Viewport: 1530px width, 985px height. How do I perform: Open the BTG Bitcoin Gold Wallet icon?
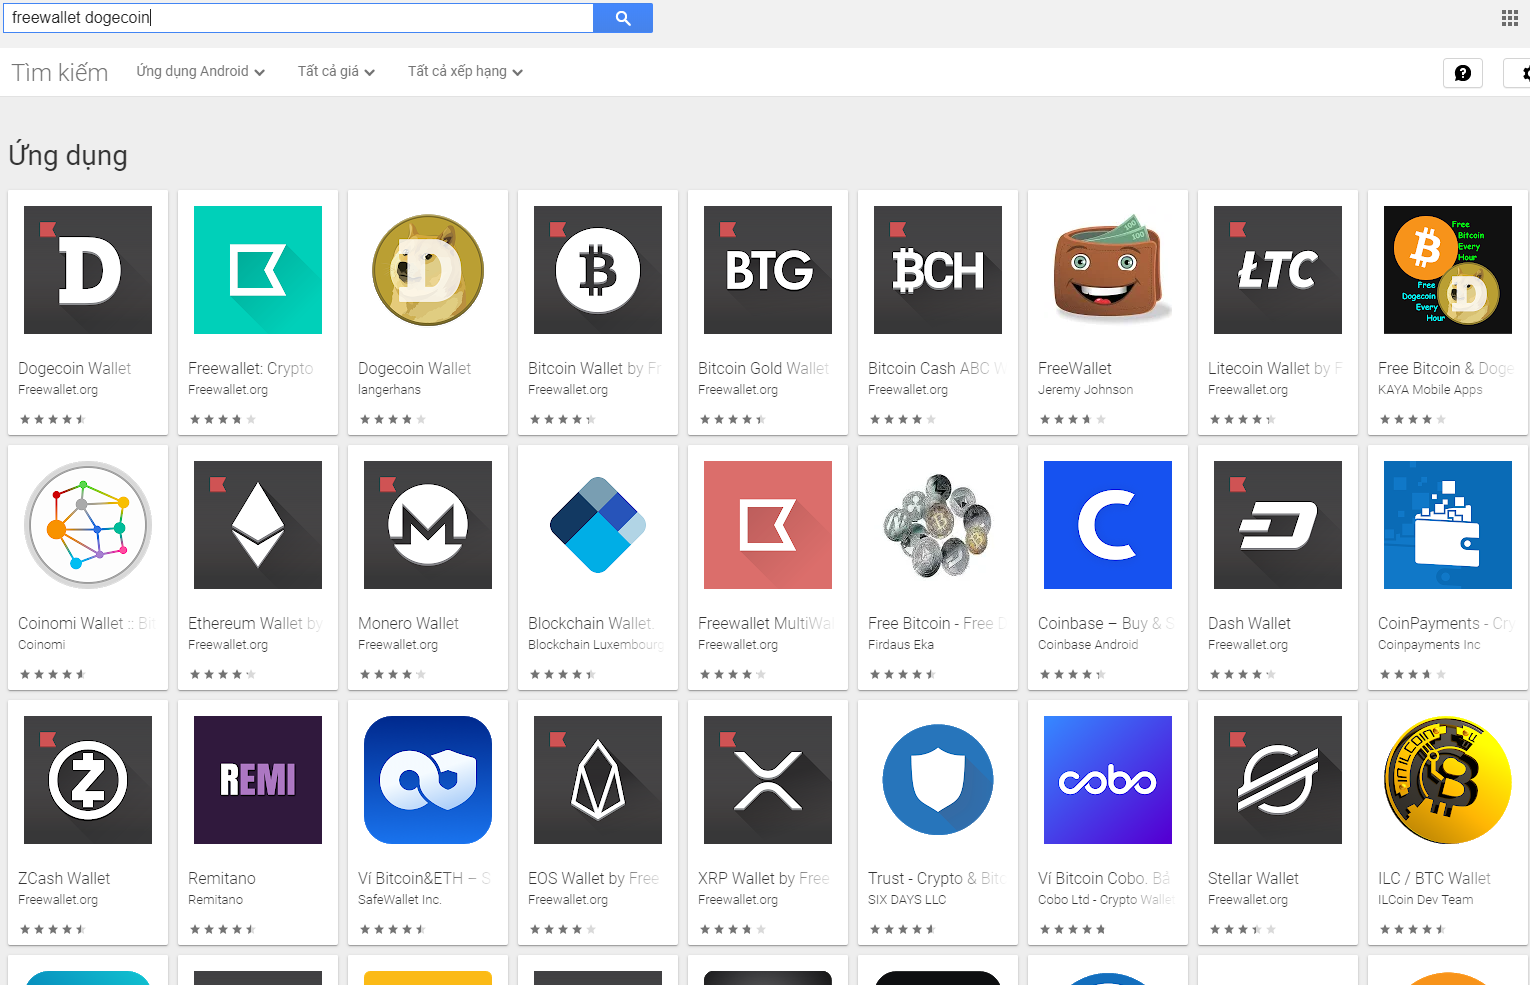click(768, 270)
